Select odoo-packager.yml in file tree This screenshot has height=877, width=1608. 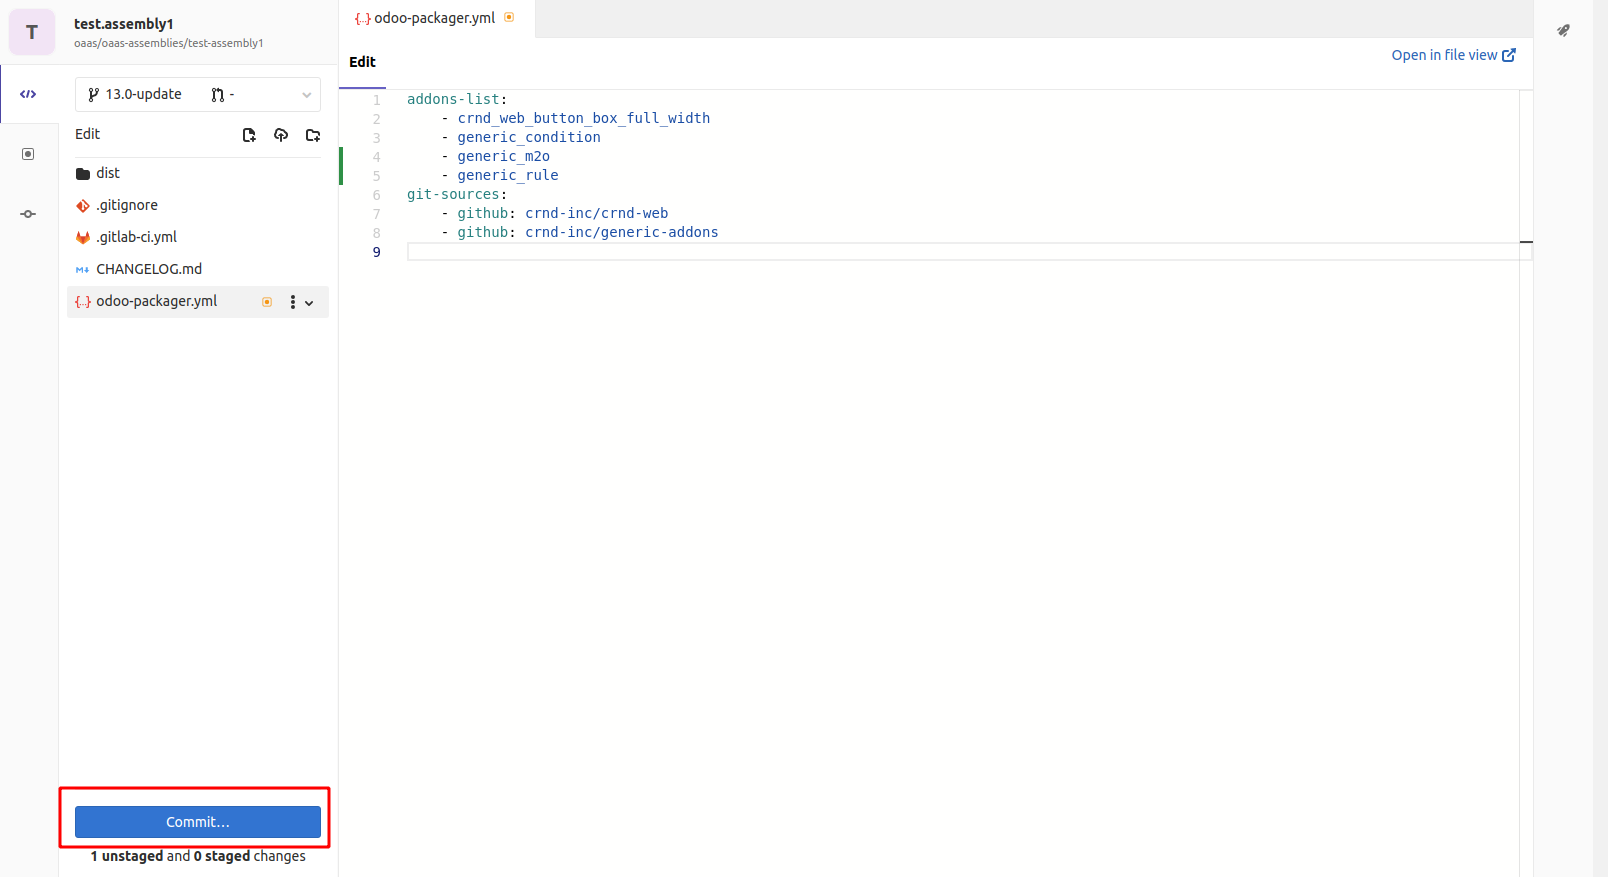tap(198, 301)
